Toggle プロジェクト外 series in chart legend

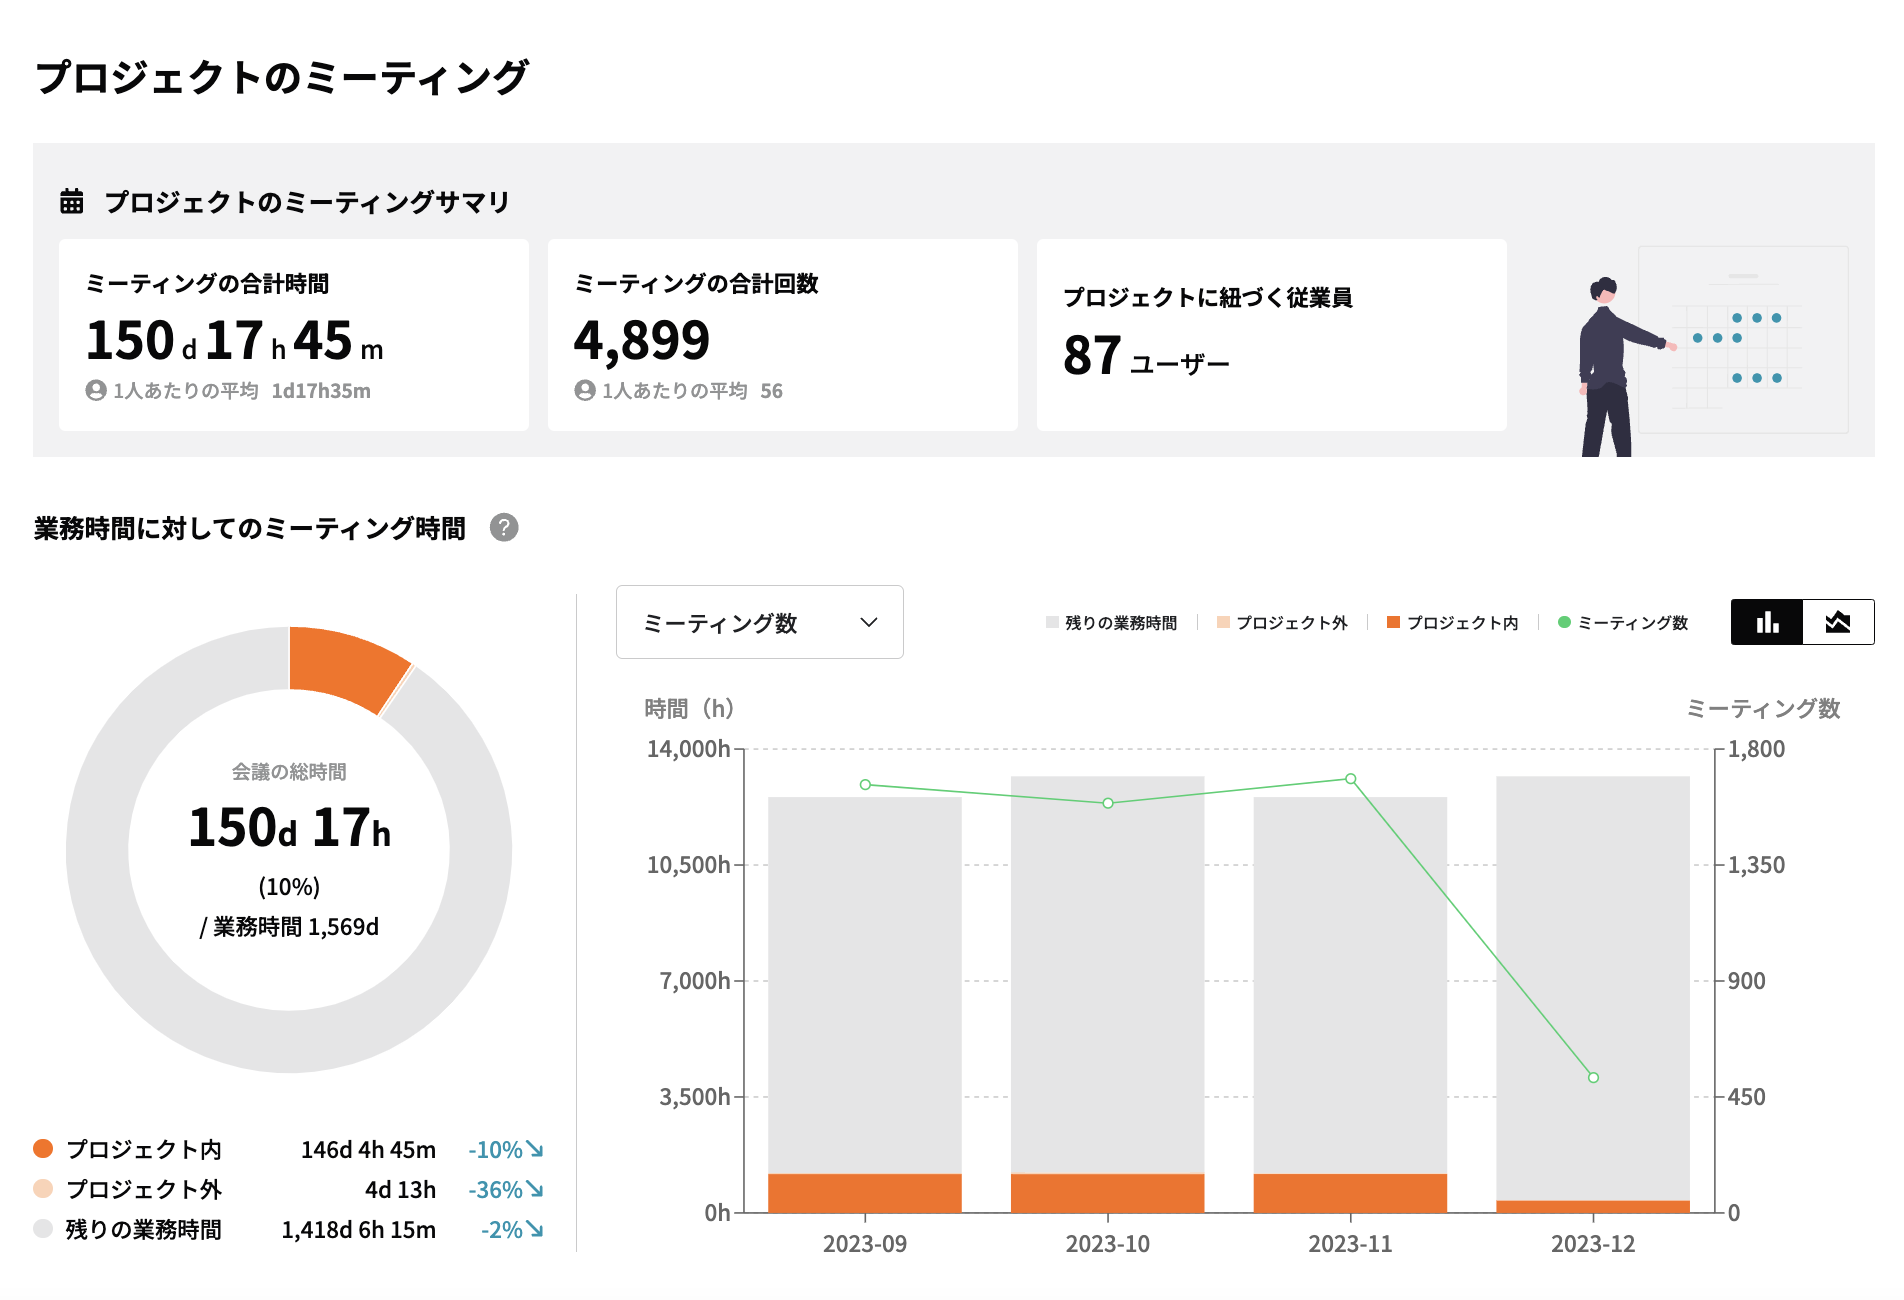1282,623
